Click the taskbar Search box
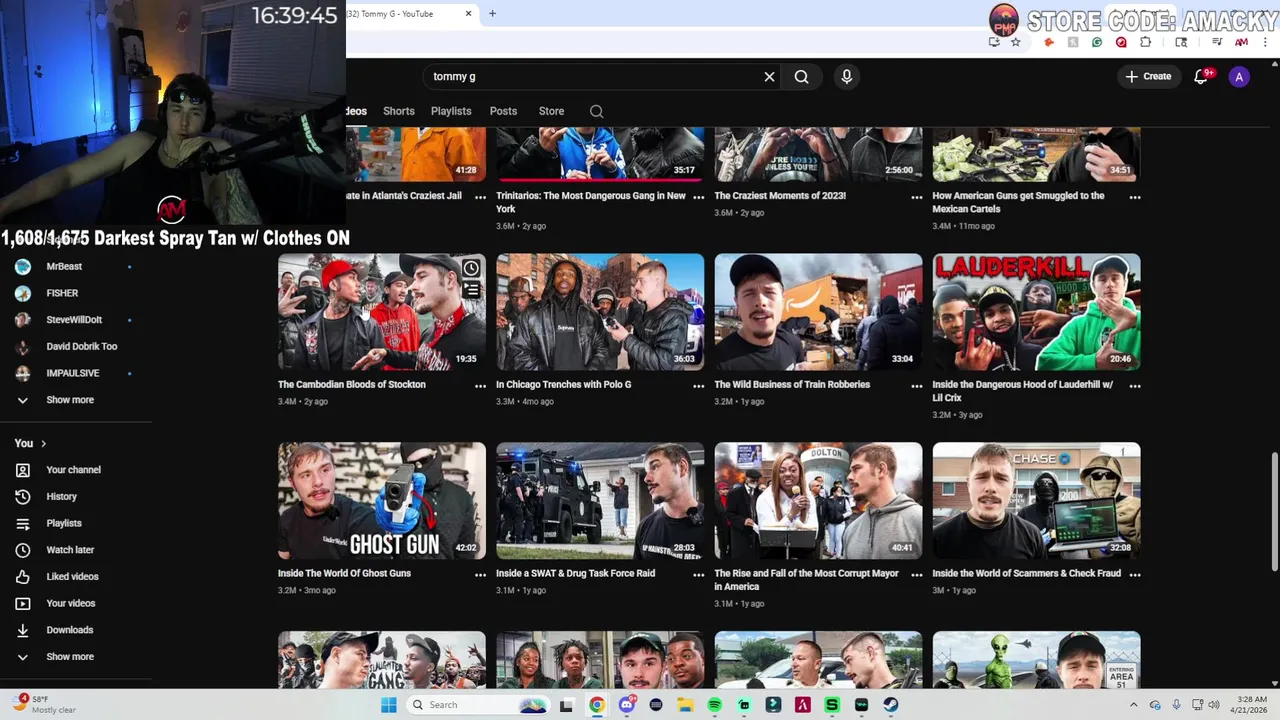The width and height of the screenshot is (1280, 720). (x=478, y=705)
